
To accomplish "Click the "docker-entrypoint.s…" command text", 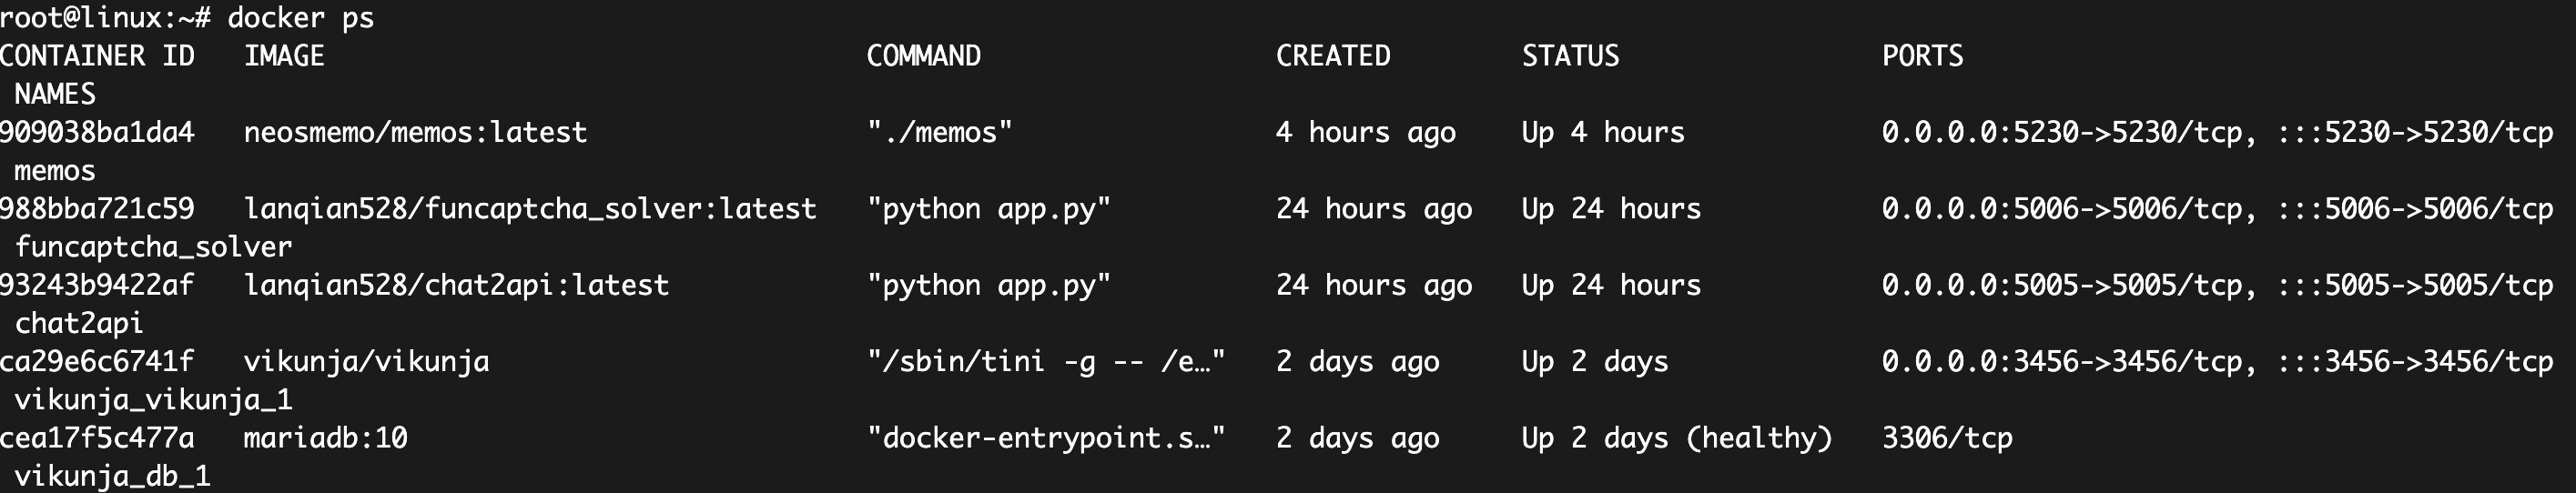I will [x=1045, y=438].
